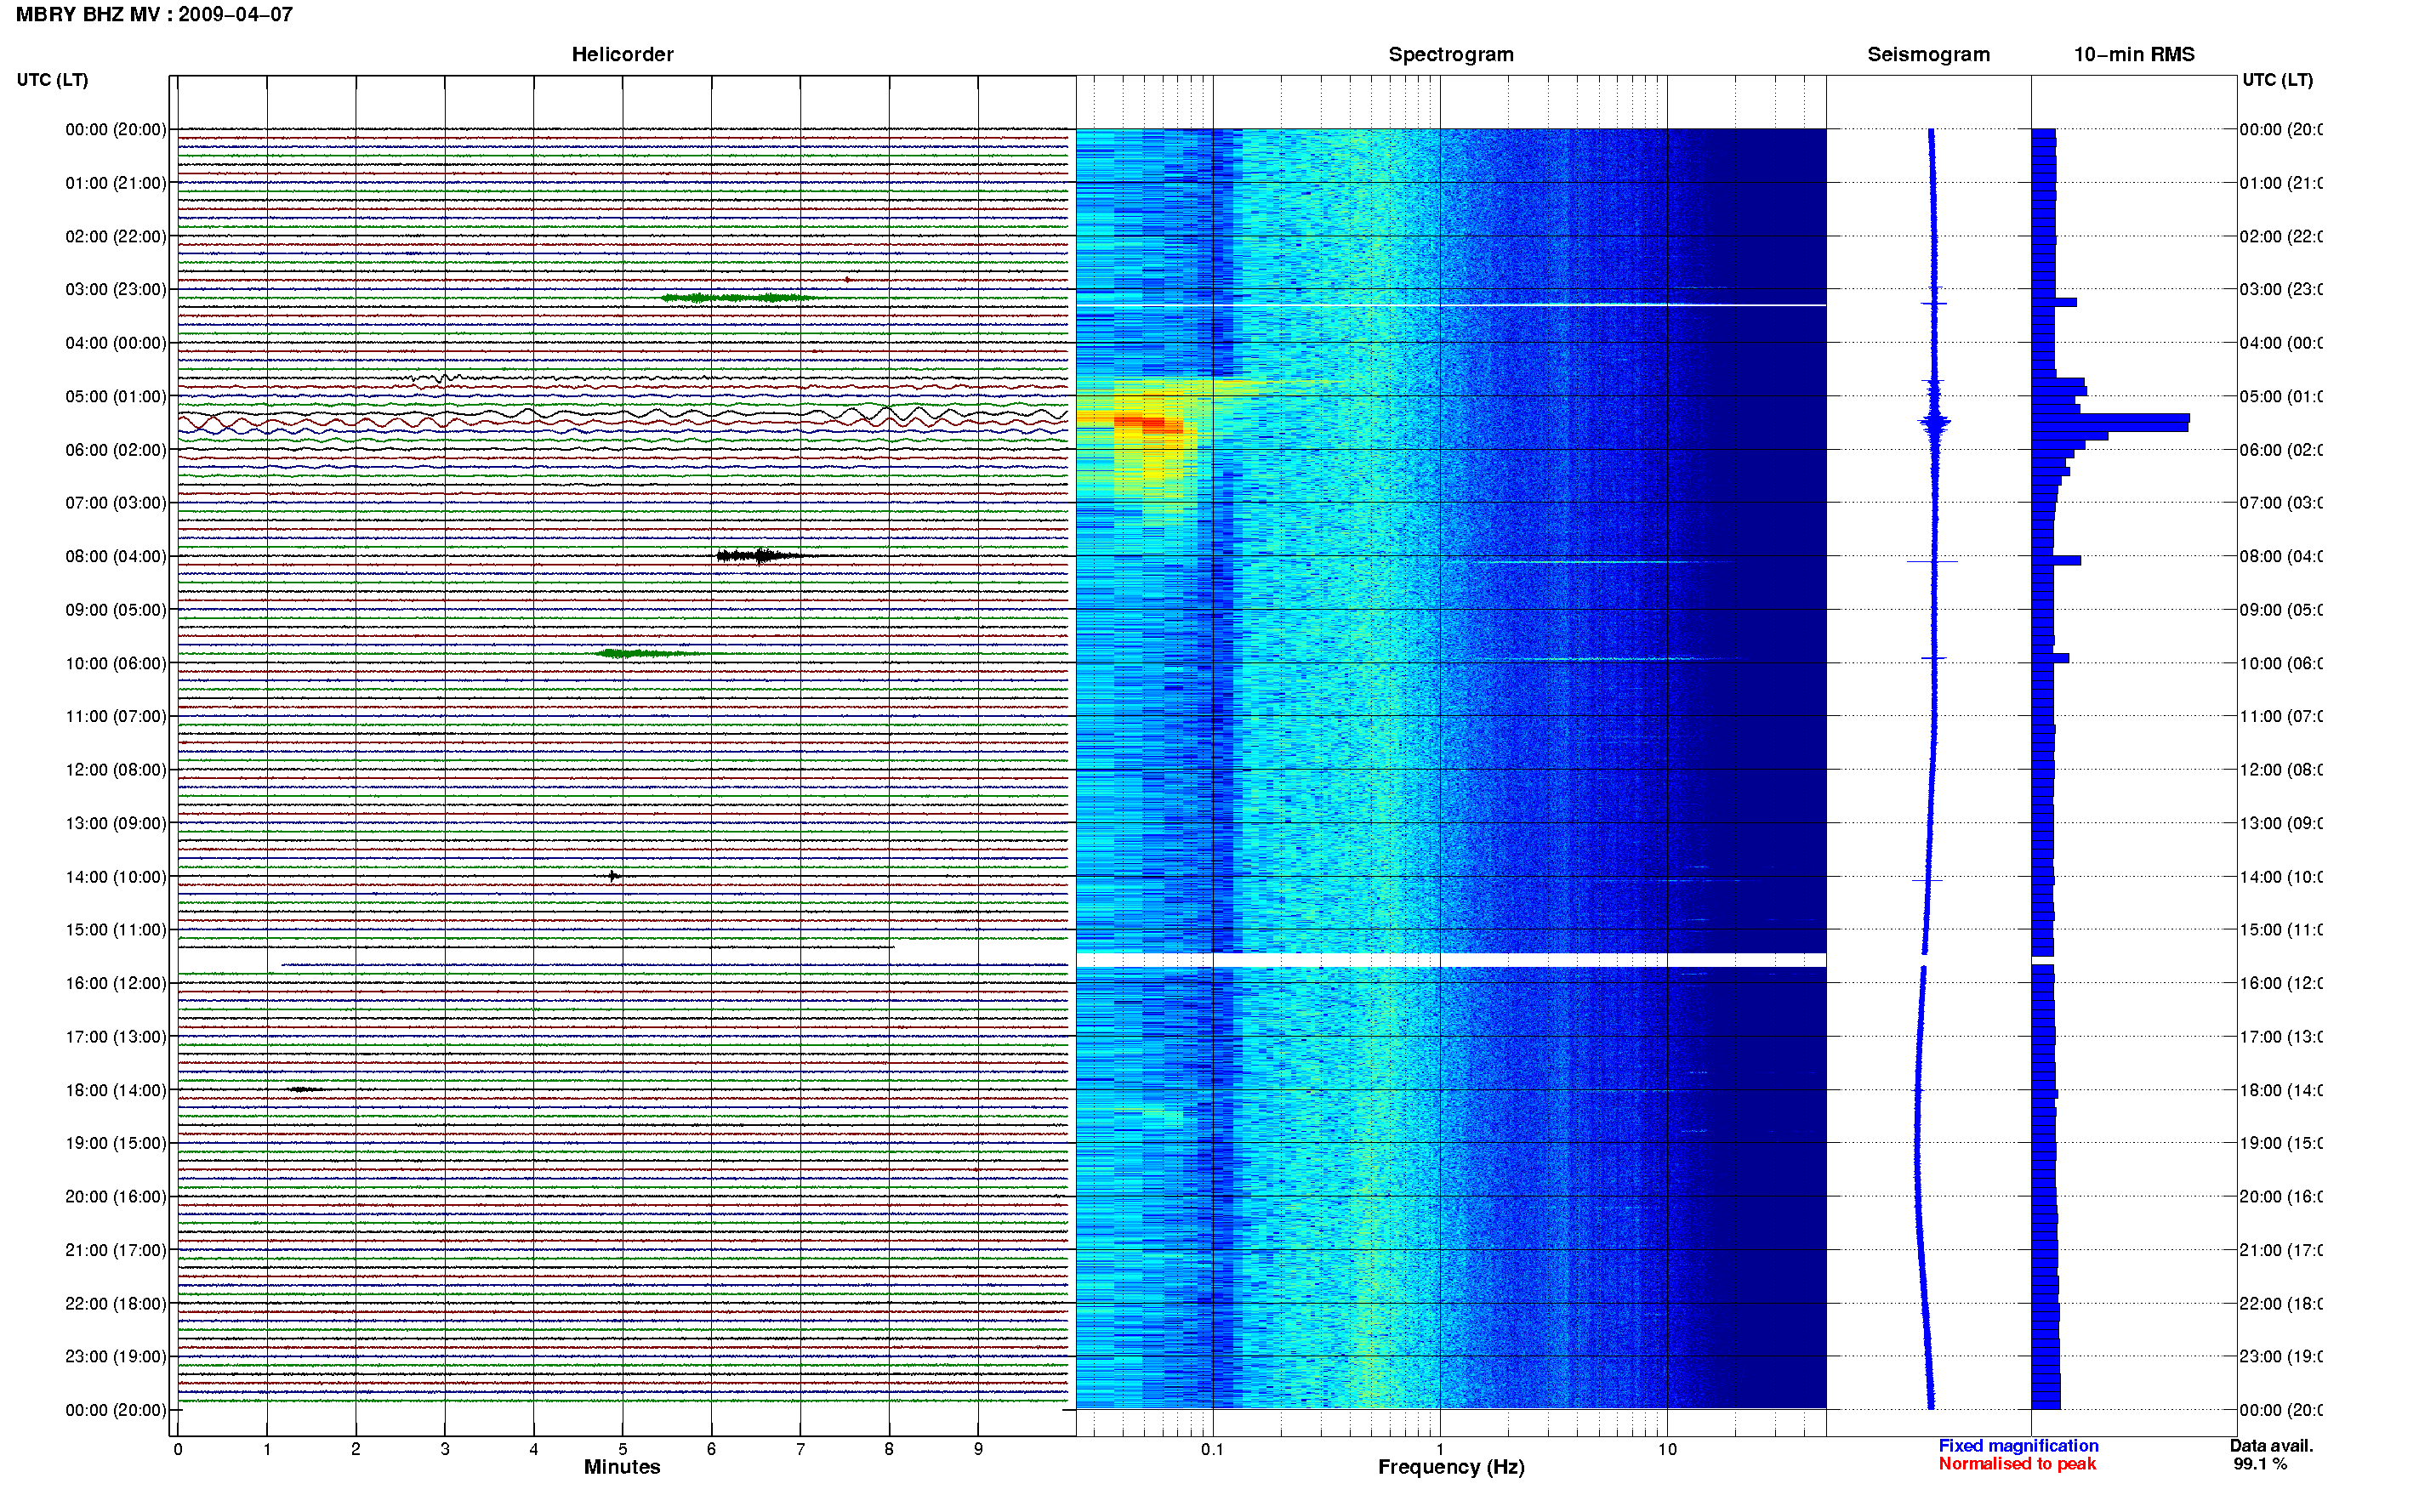
Task: Click the 'Frequency (Hz)' axis label
Action: (x=1451, y=1467)
